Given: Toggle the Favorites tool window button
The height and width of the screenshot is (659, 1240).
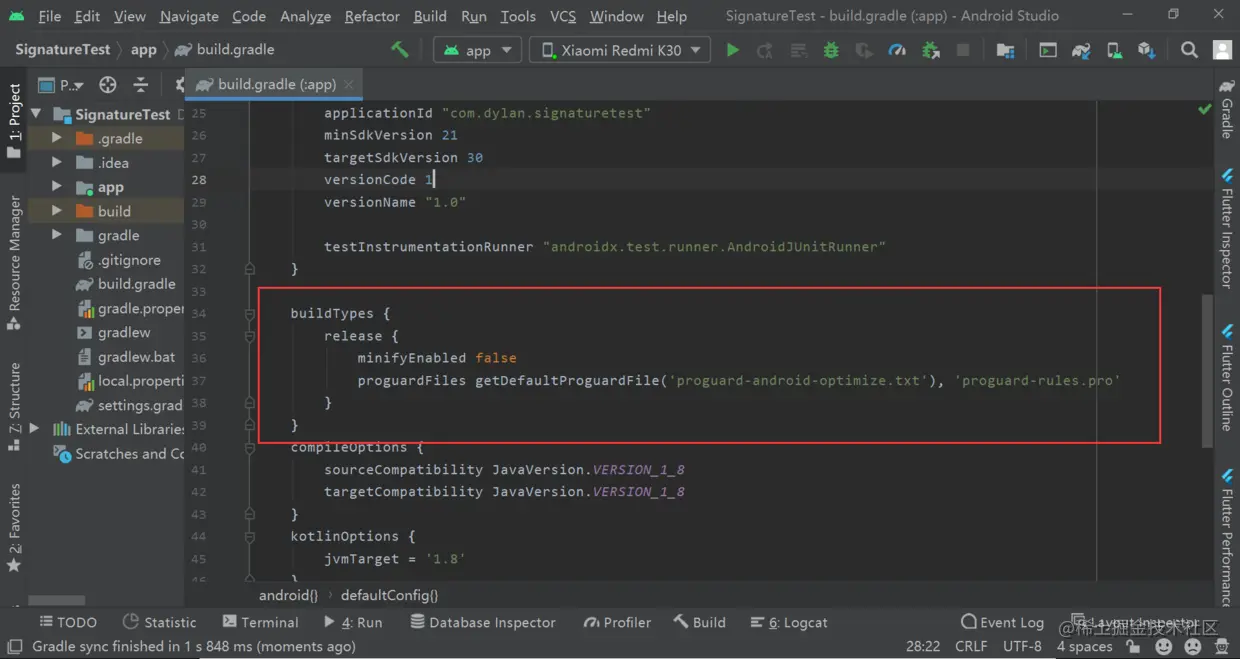Looking at the screenshot, I should point(14,528).
